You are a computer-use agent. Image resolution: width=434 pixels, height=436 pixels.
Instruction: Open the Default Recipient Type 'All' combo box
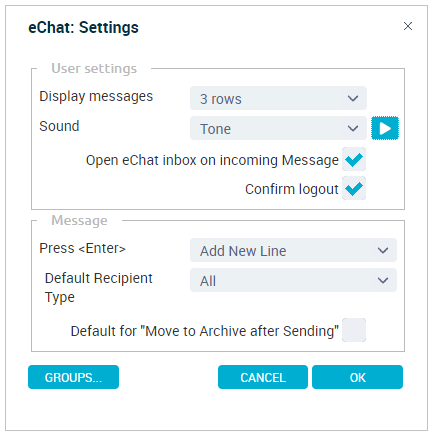tap(293, 280)
